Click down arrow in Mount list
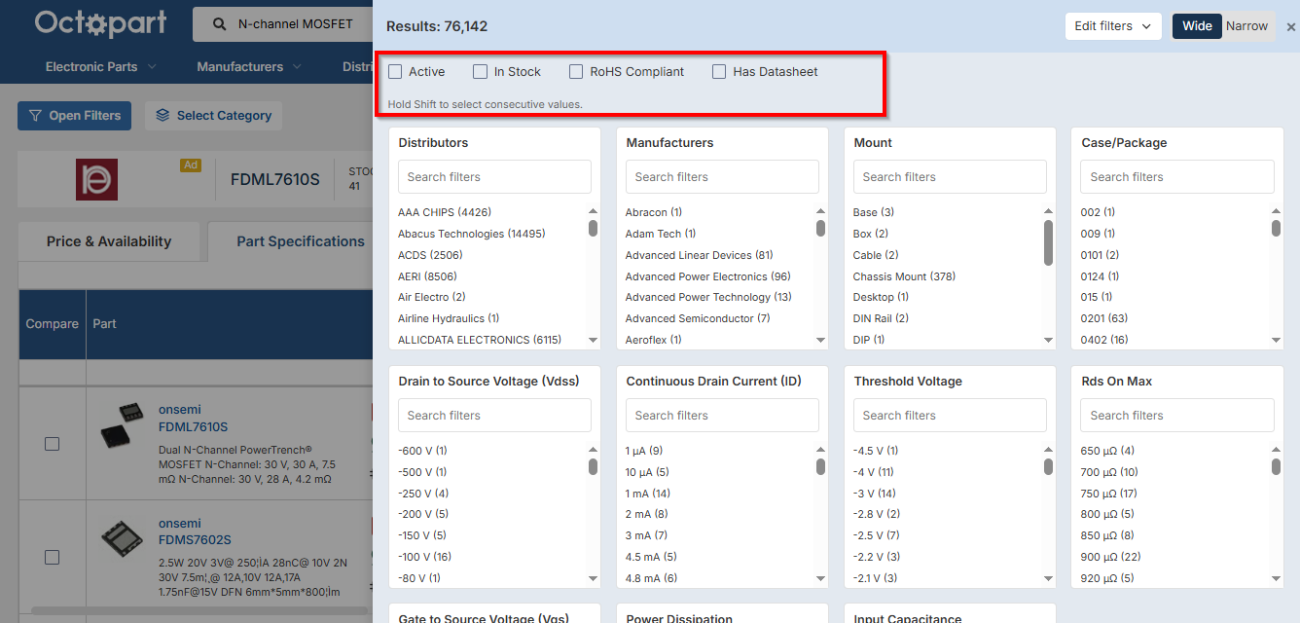Viewport: 1300px width, 623px height. pos(1049,340)
